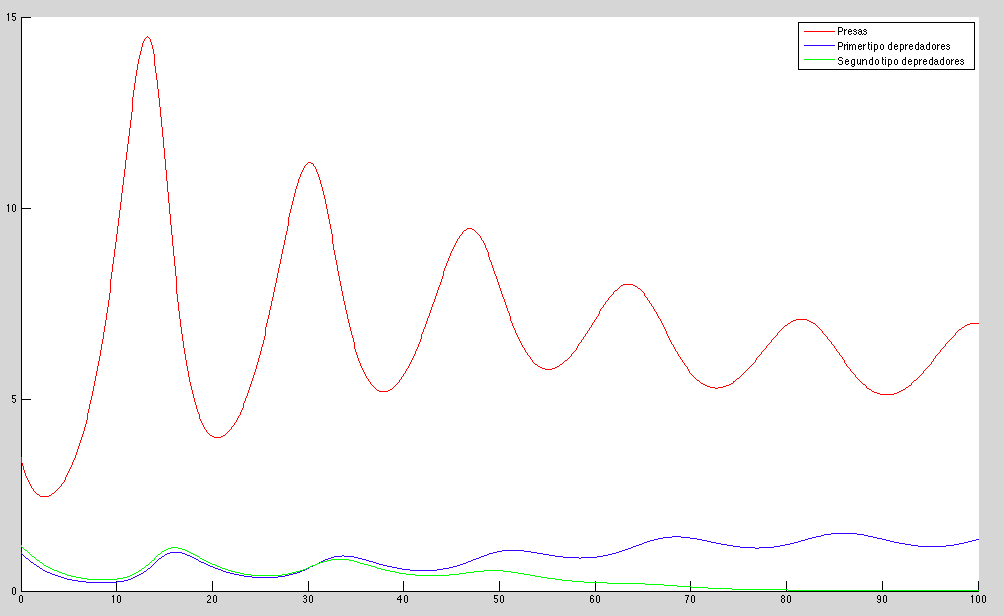Viewport: 1004px width, 616px height.
Task: Select the y-axis tick label 15
Action: (x=10, y=18)
